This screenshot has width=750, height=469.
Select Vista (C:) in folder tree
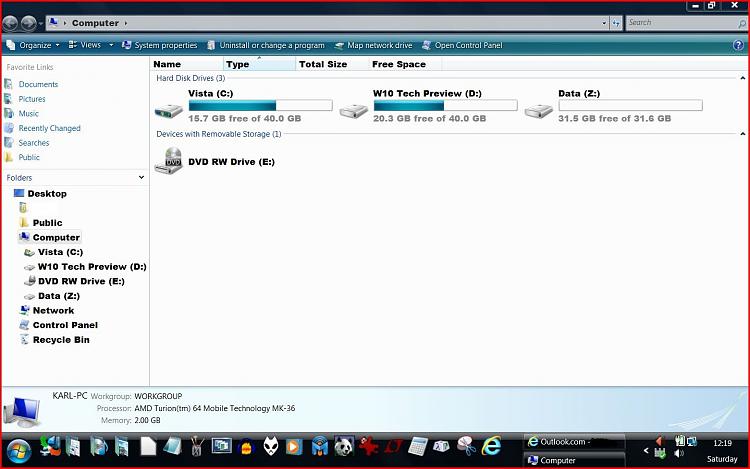[60, 252]
